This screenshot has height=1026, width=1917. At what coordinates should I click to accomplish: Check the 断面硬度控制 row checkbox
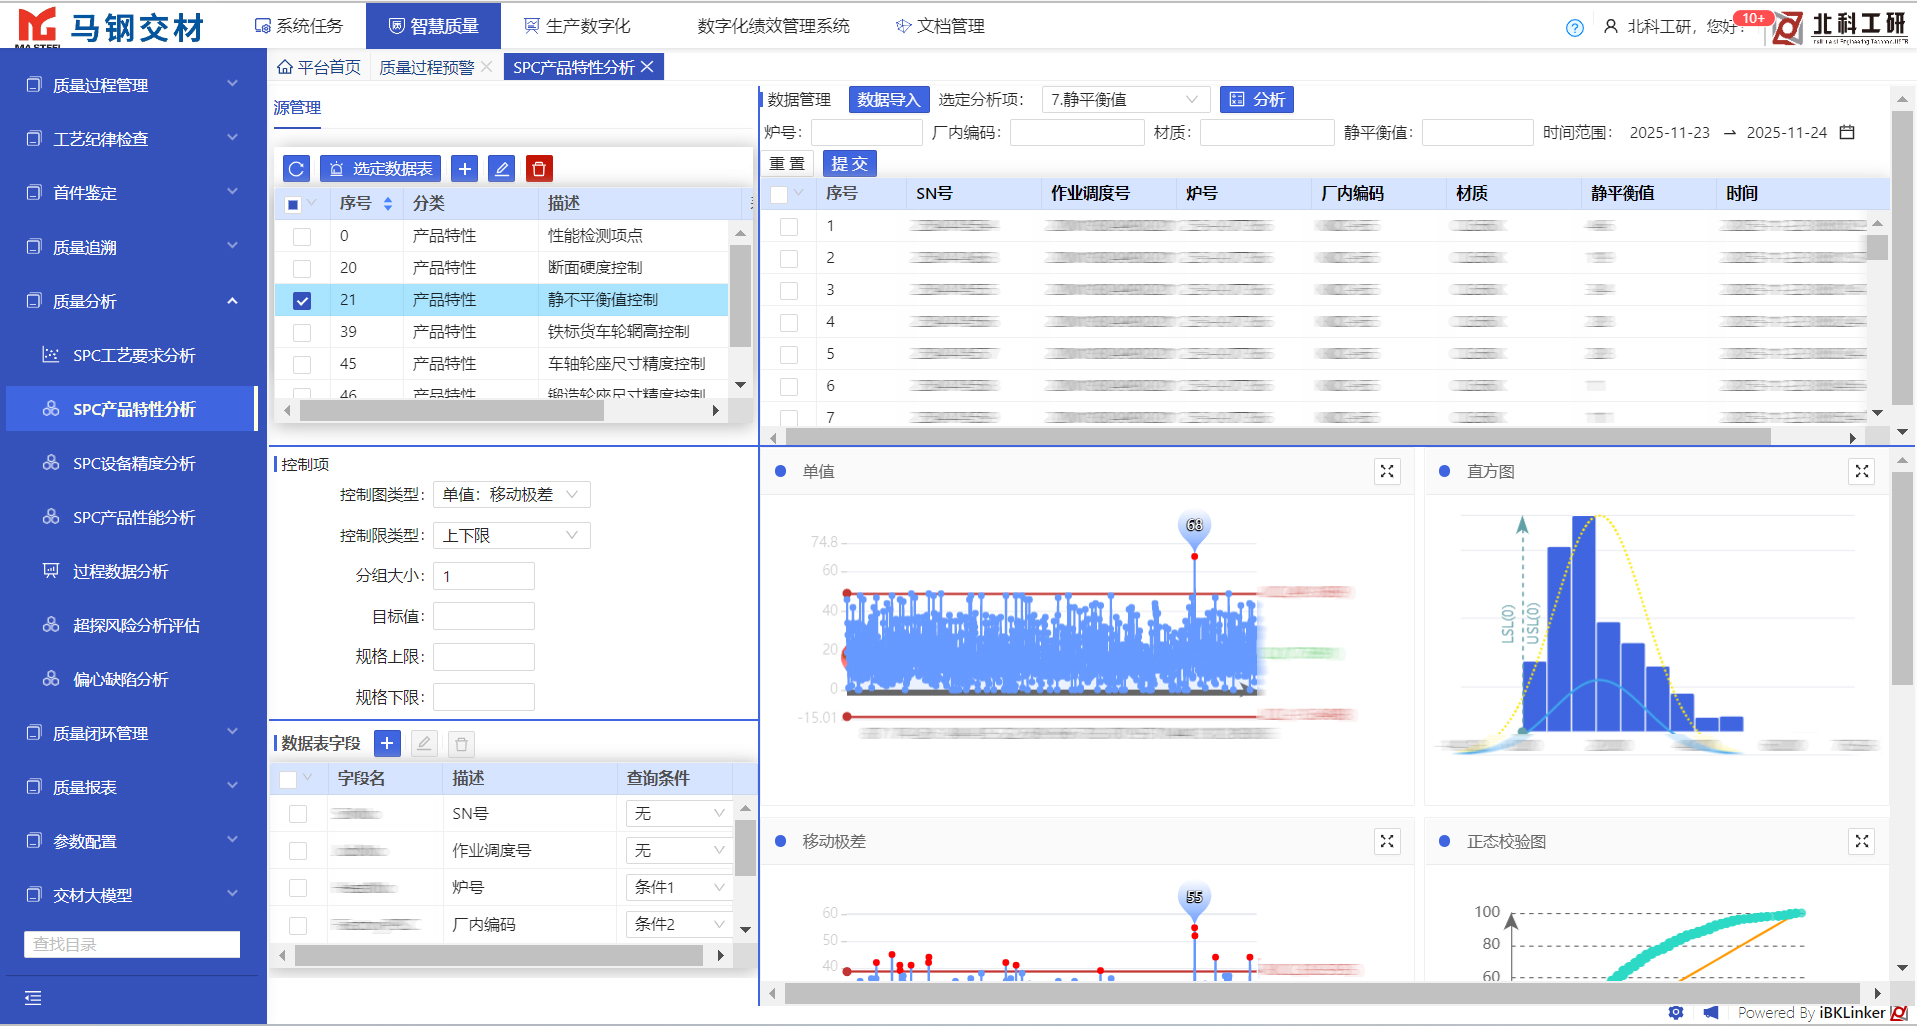[x=302, y=268]
